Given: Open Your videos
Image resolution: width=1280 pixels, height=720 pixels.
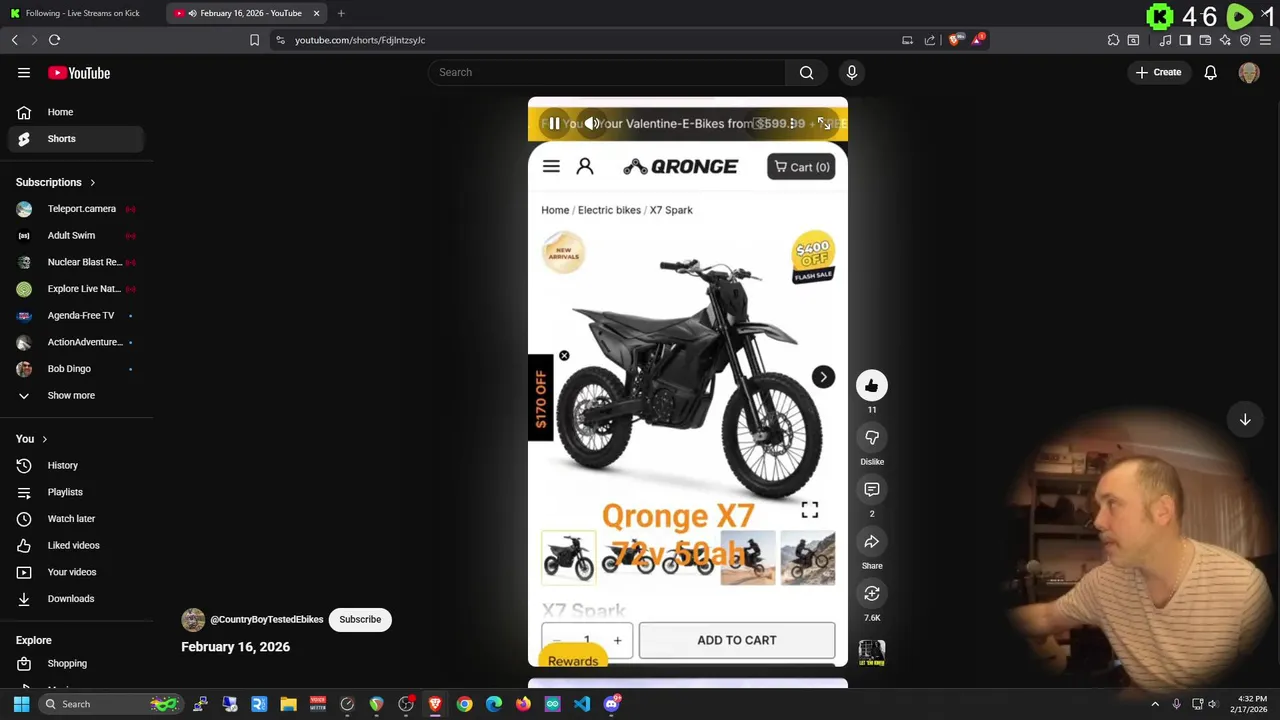Looking at the screenshot, I should point(76,572).
